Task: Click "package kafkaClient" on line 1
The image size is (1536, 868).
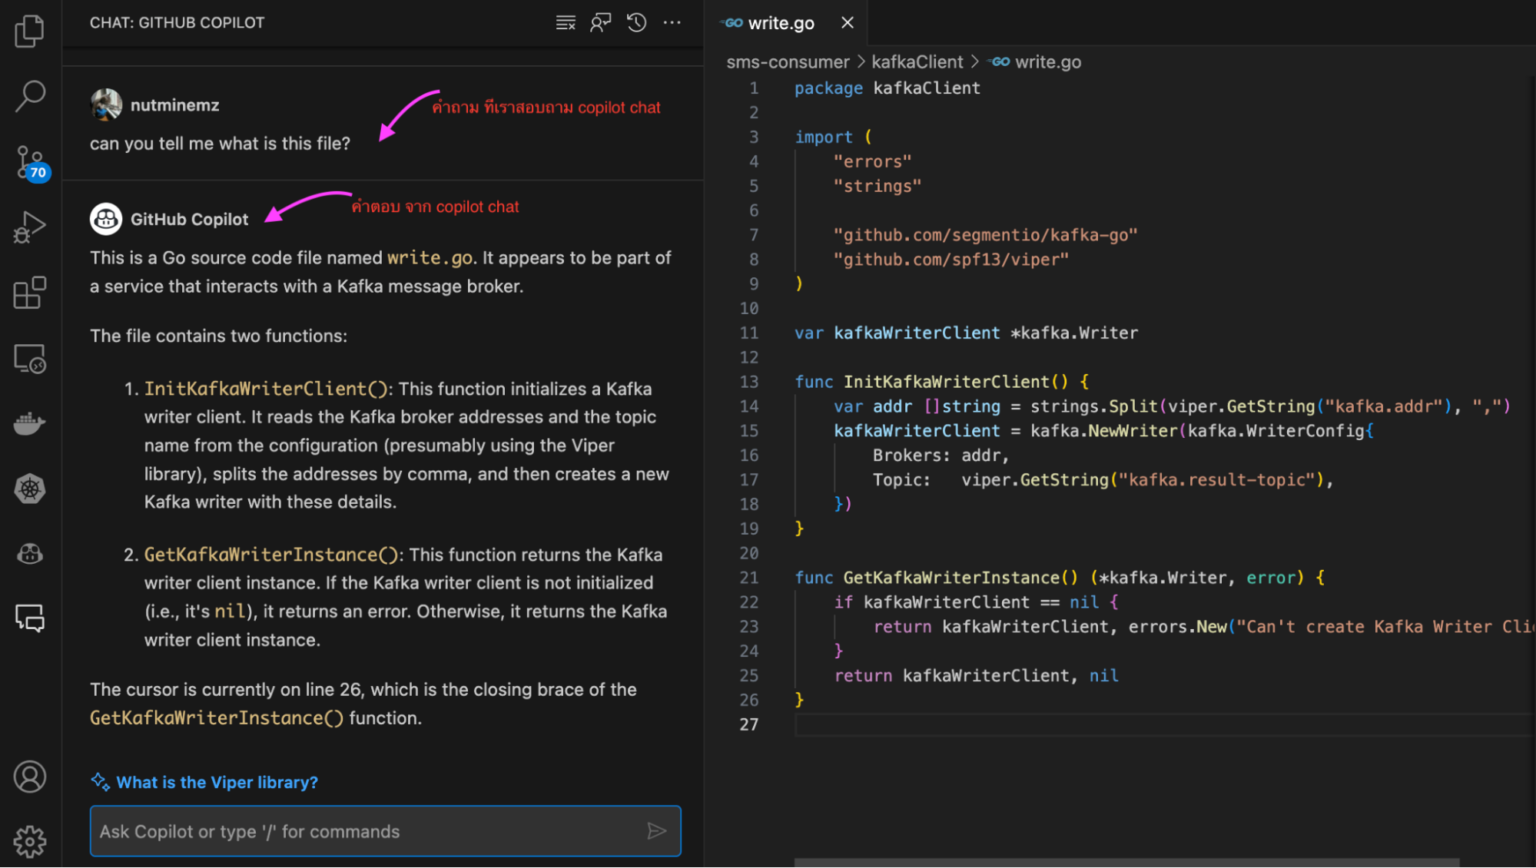Action: click(x=887, y=88)
